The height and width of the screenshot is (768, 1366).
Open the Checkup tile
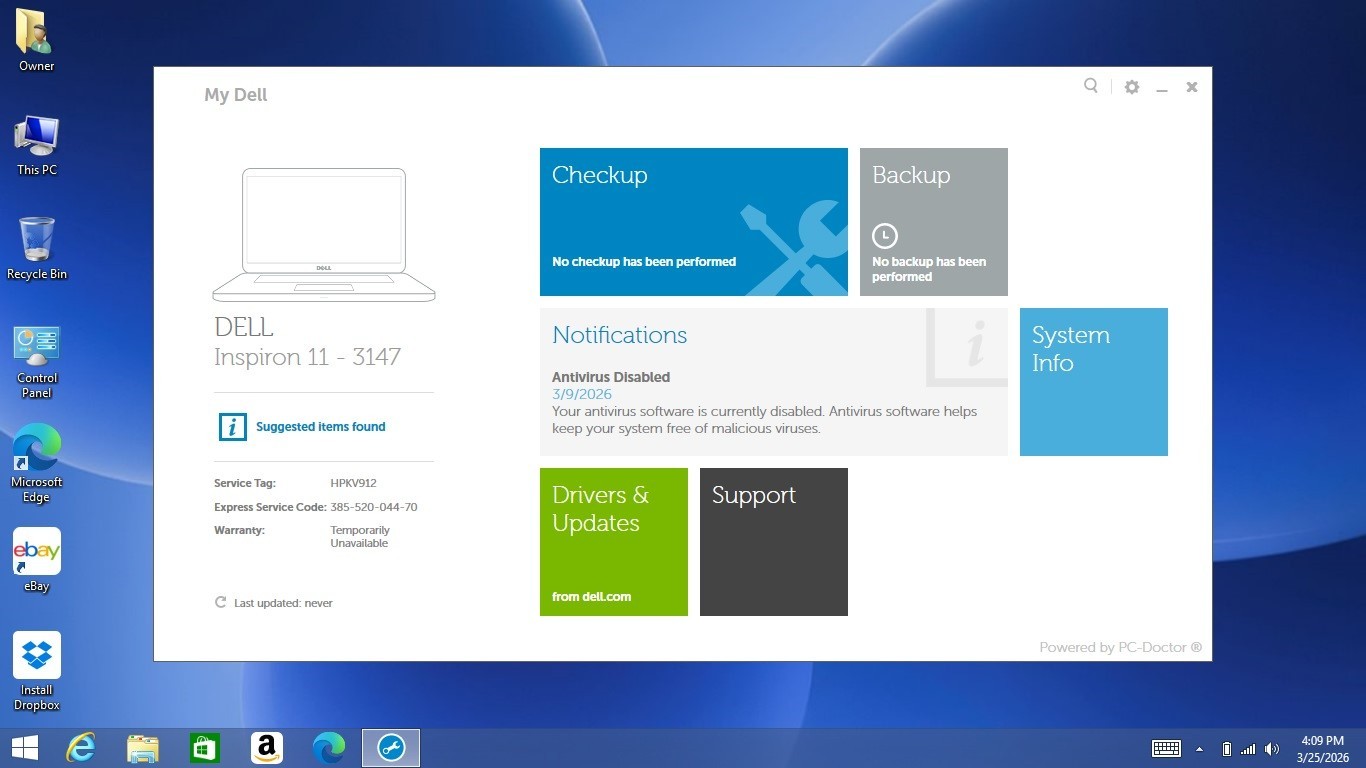pyautogui.click(x=694, y=222)
